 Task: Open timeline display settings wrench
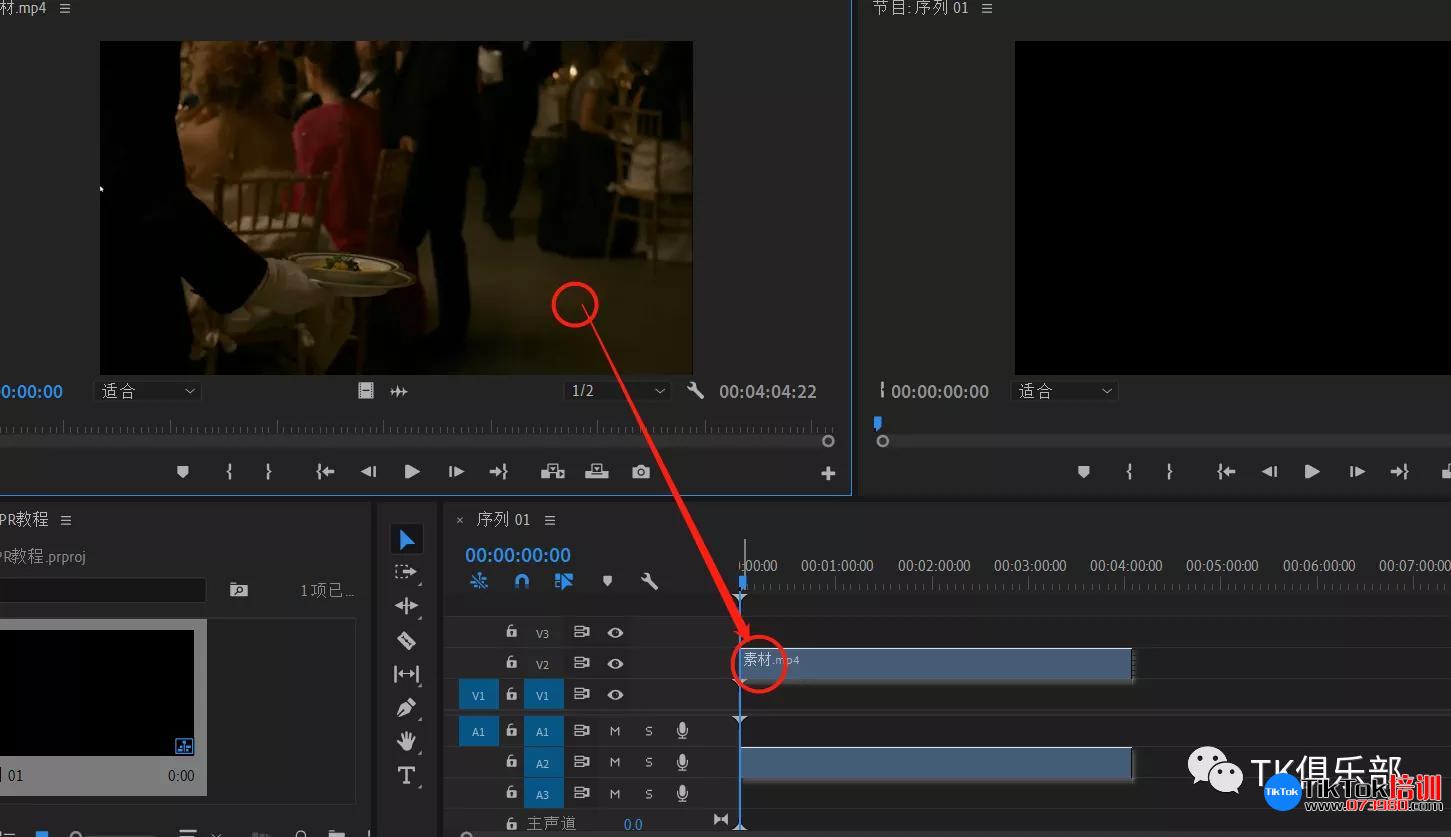[649, 581]
